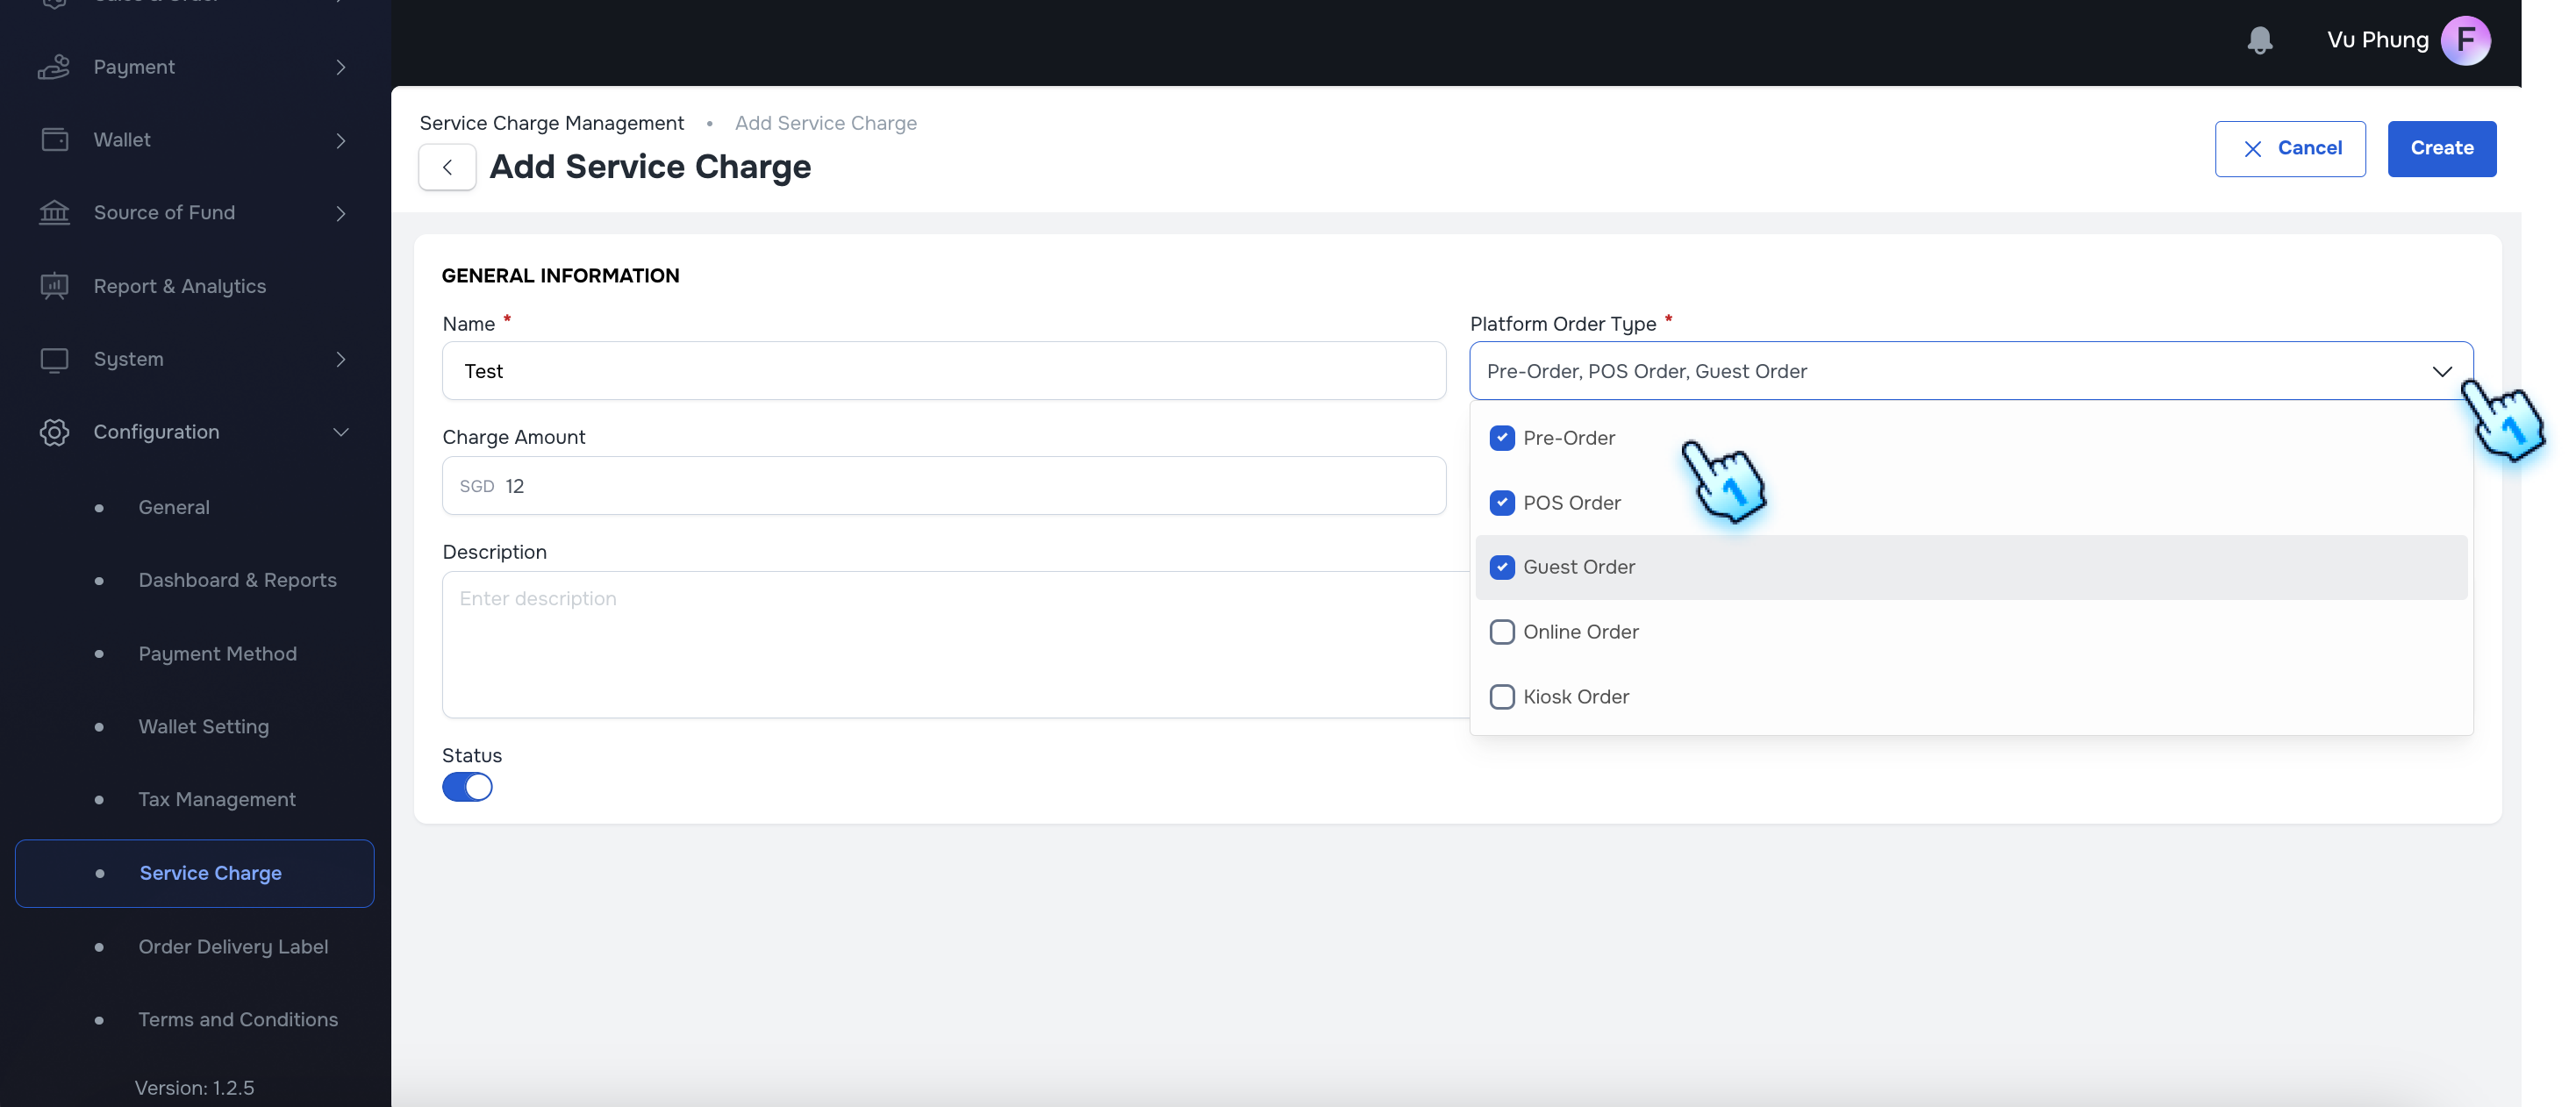Enable the Online Order checkbox

pyautogui.click(x=1502, y=631)
